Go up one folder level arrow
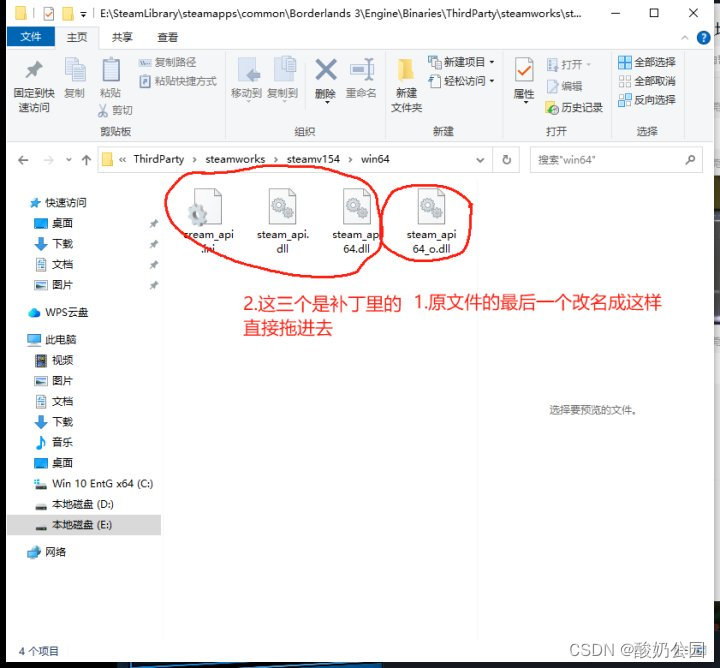The height and width of the screenshot is (668, 720). pos(86,160)
